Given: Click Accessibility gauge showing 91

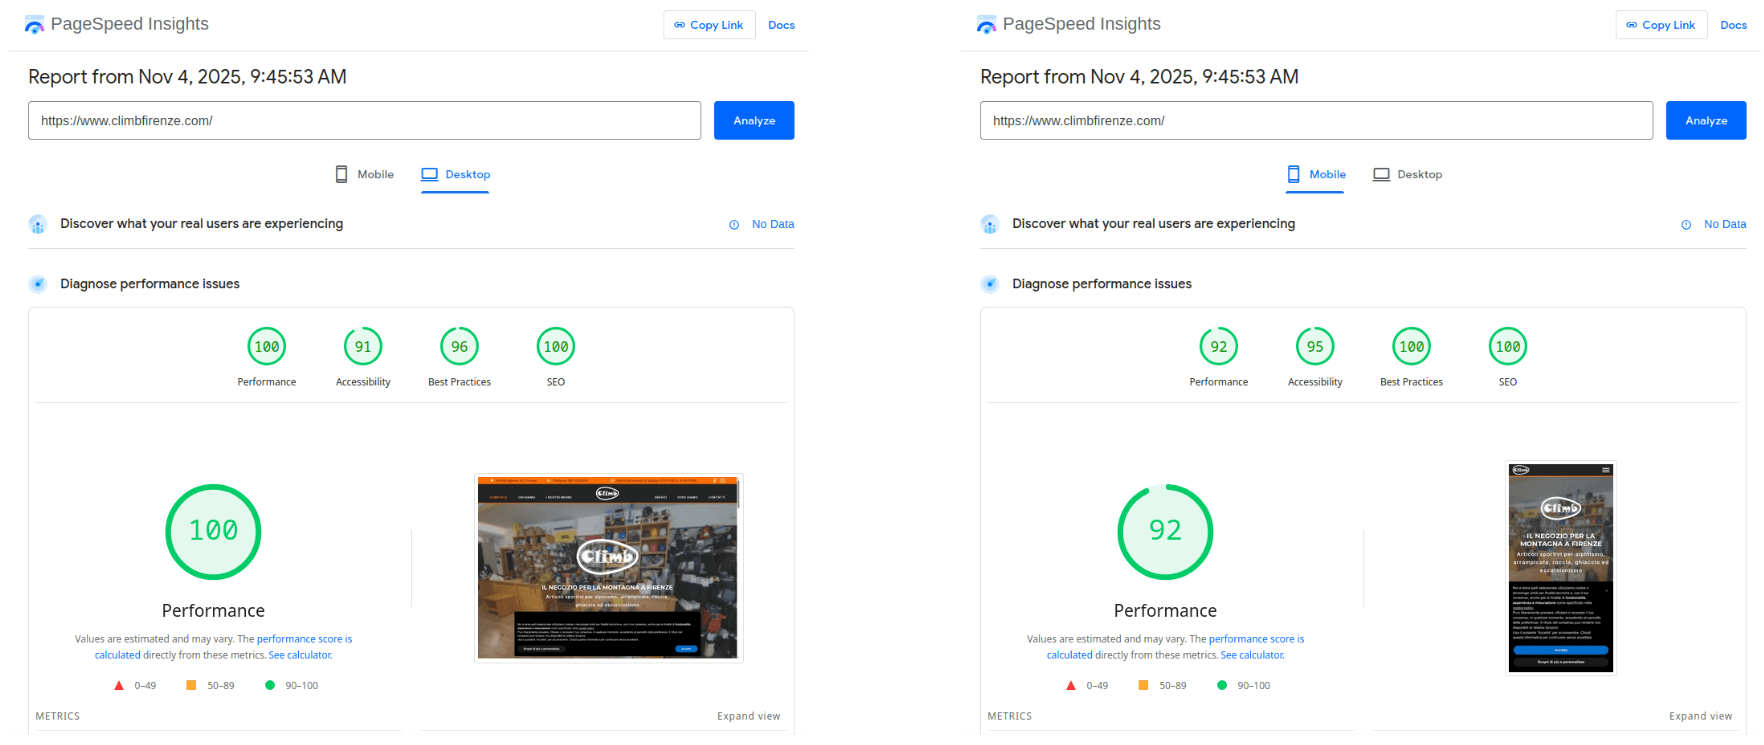Looking at the screenshot, I should [363, 347].
